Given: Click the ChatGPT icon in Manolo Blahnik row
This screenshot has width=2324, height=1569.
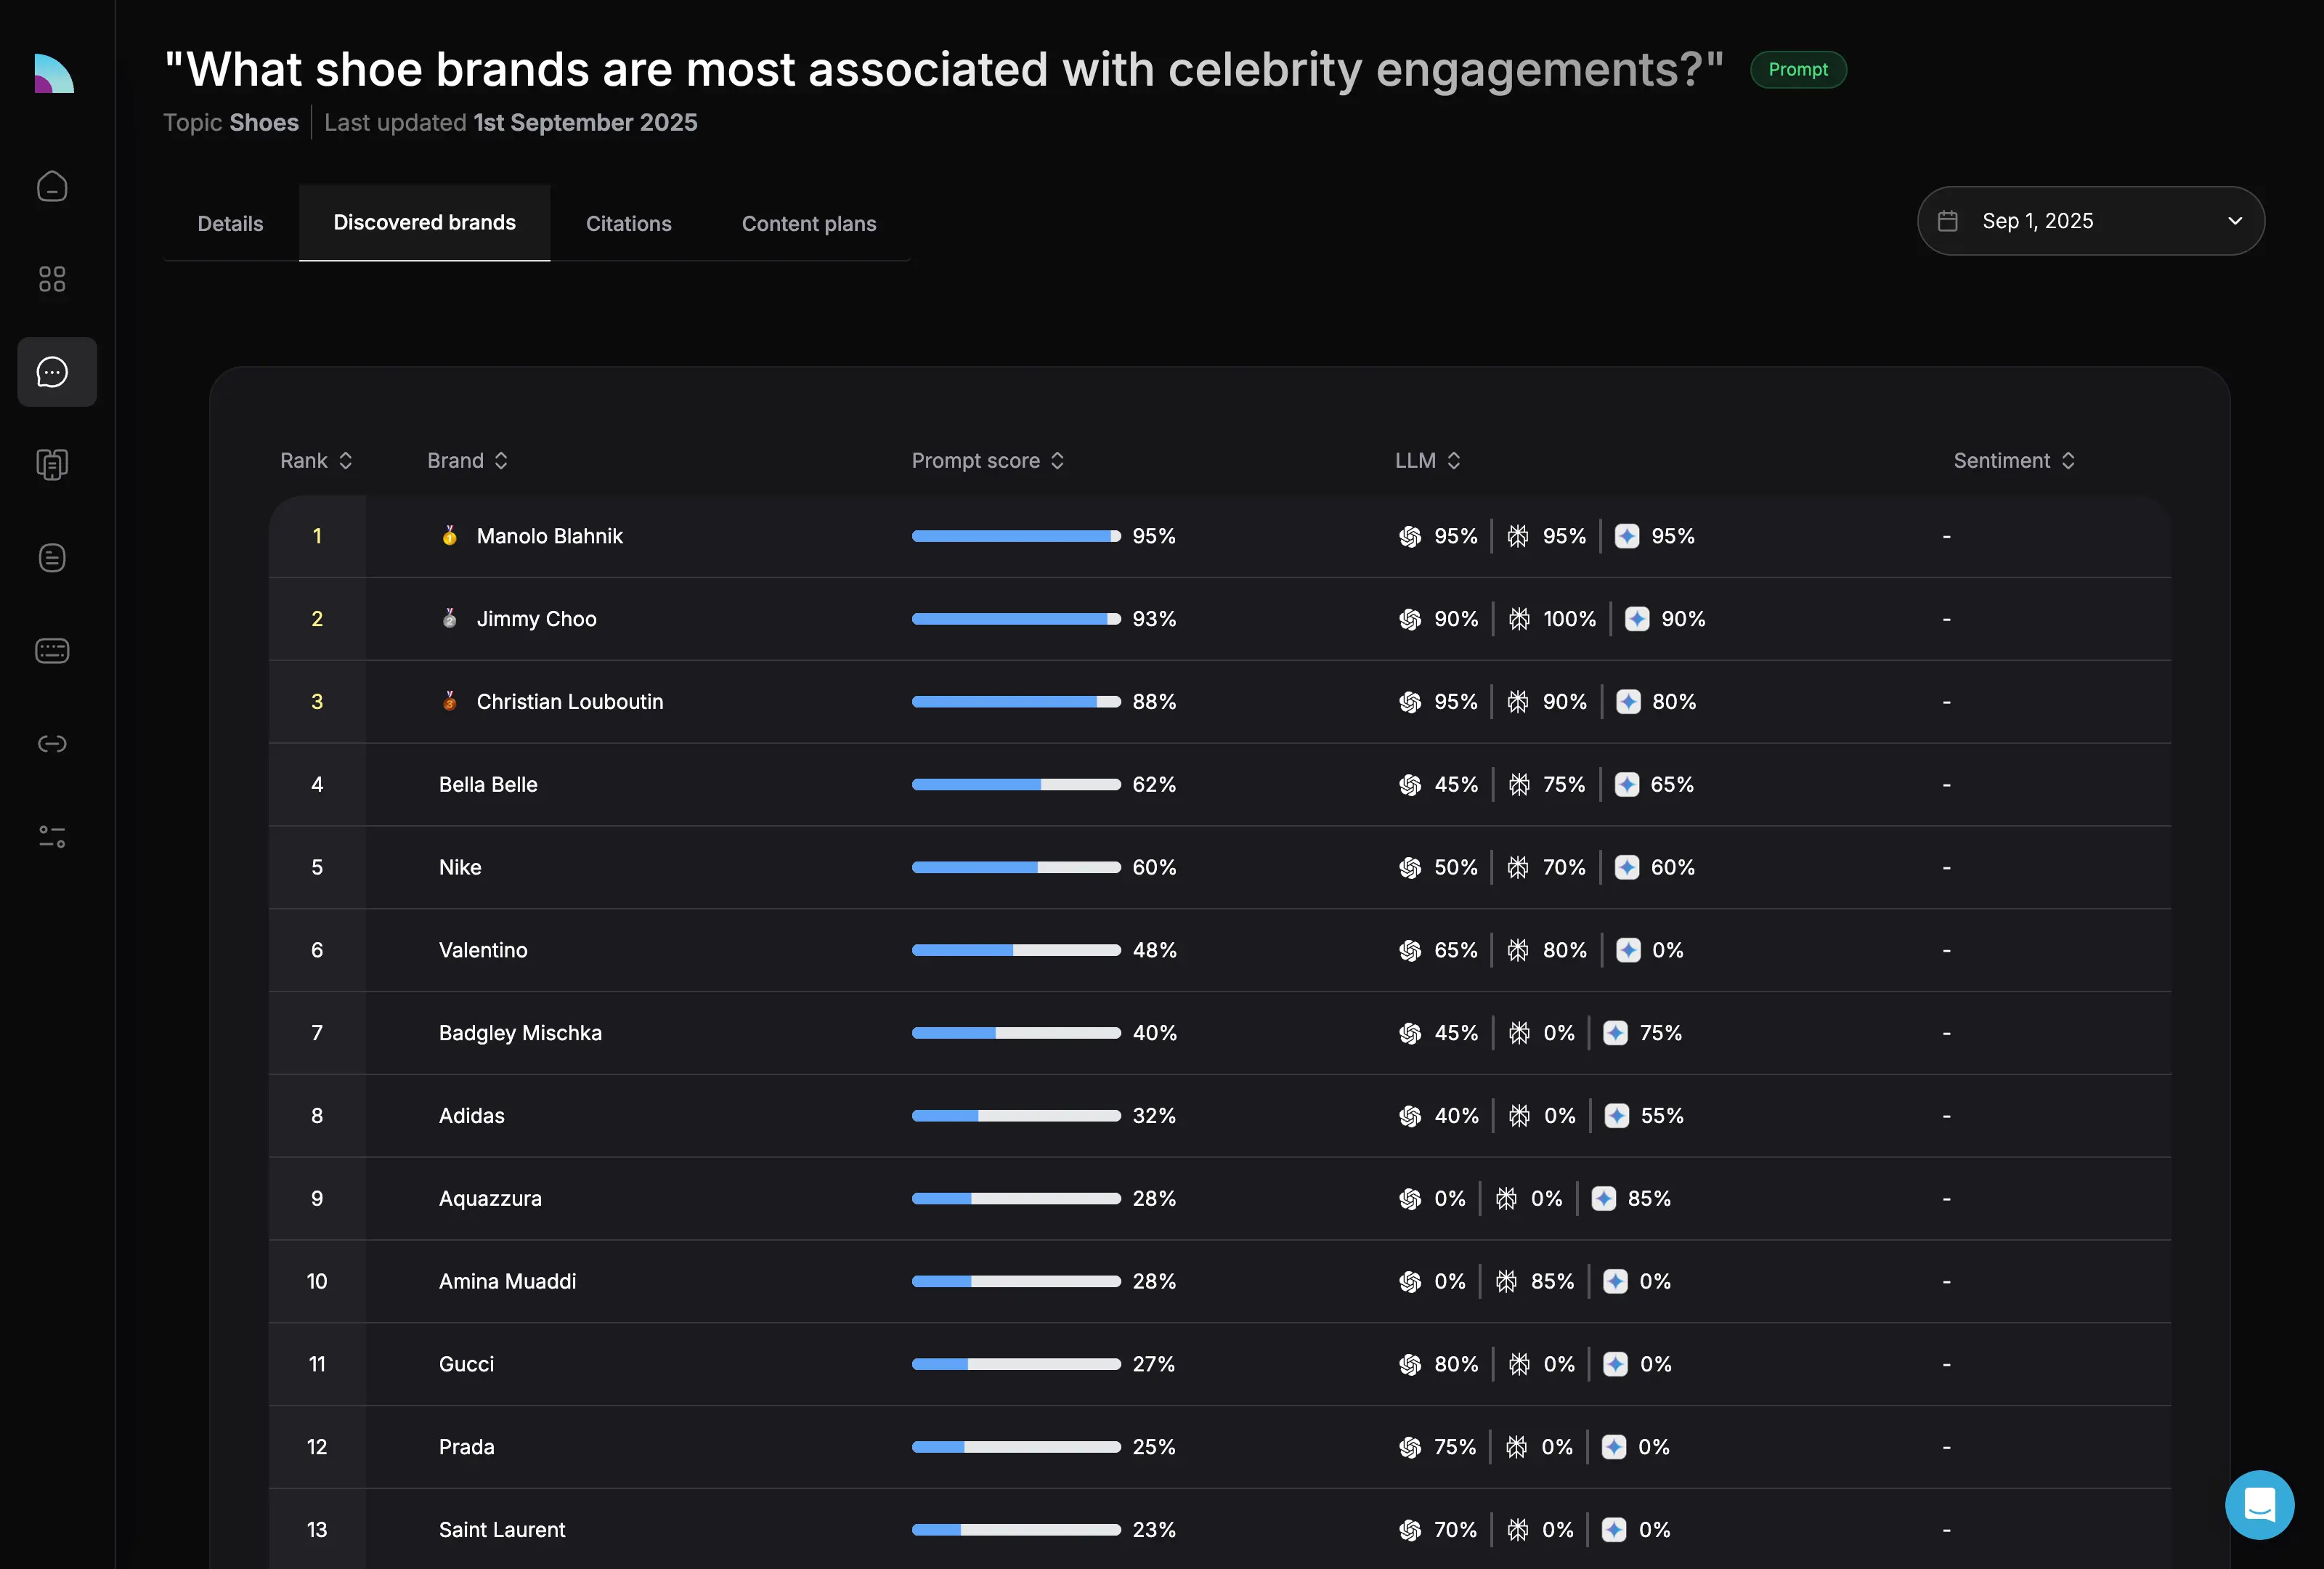Looking at the screenshot, I should (1410, 536).
